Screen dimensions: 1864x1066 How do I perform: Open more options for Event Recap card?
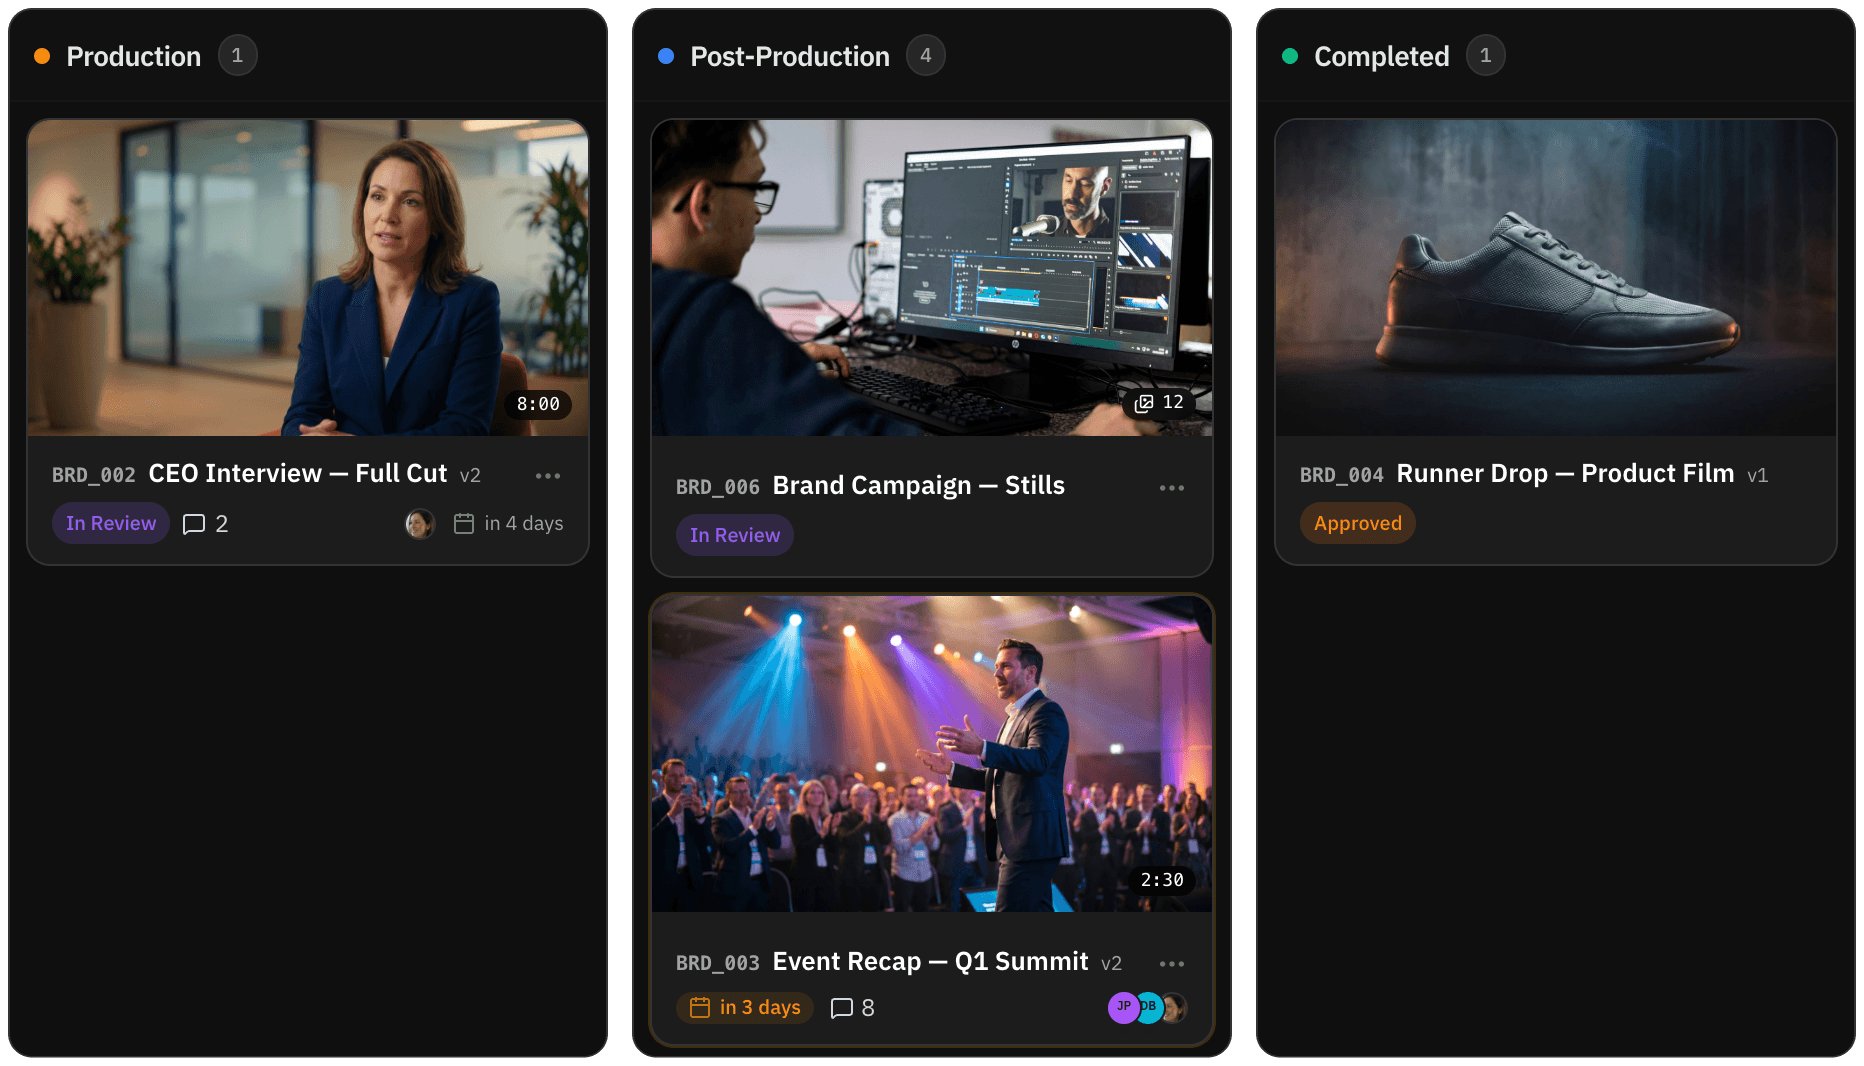(1172, 964)
